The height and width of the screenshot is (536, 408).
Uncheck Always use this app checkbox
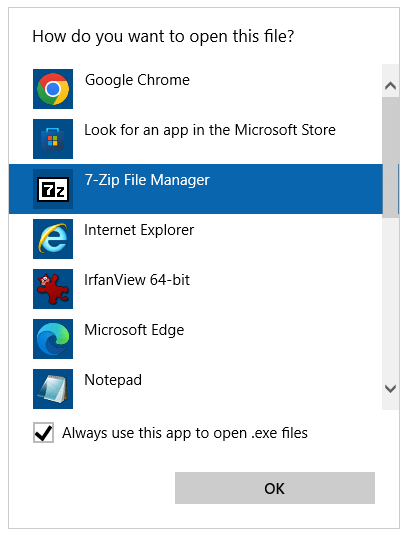(x=43, y=433)
